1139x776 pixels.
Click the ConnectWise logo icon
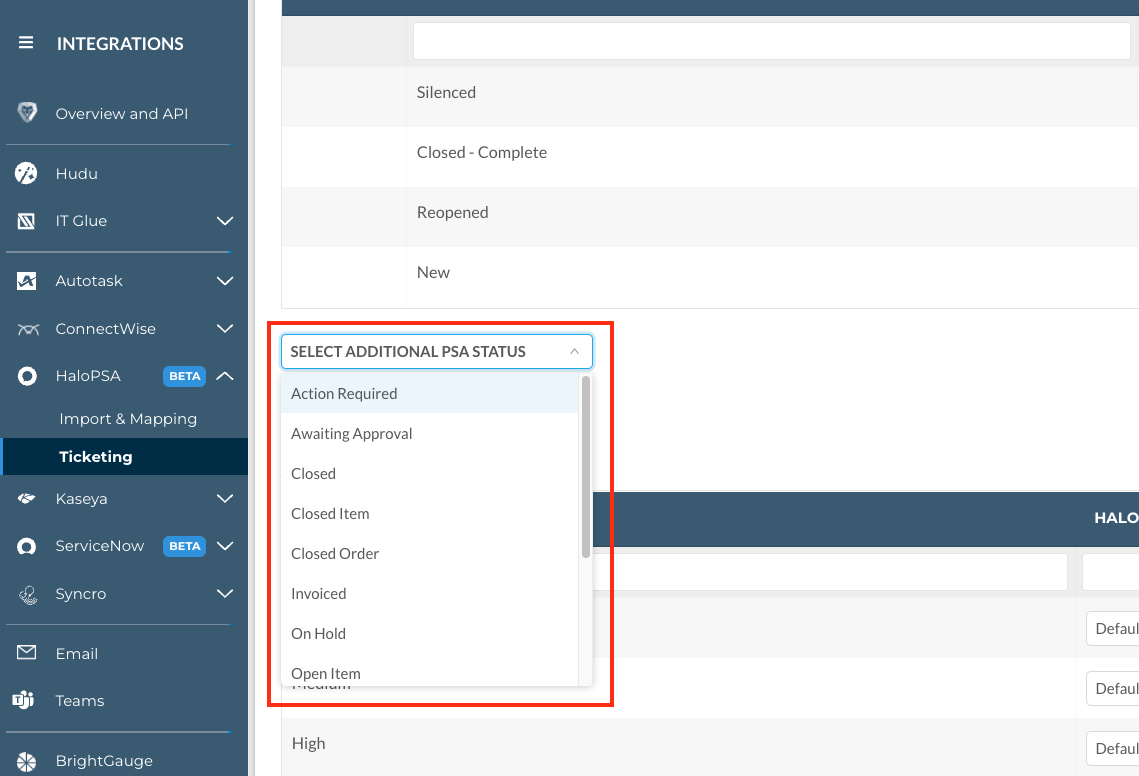pos(28,329)
